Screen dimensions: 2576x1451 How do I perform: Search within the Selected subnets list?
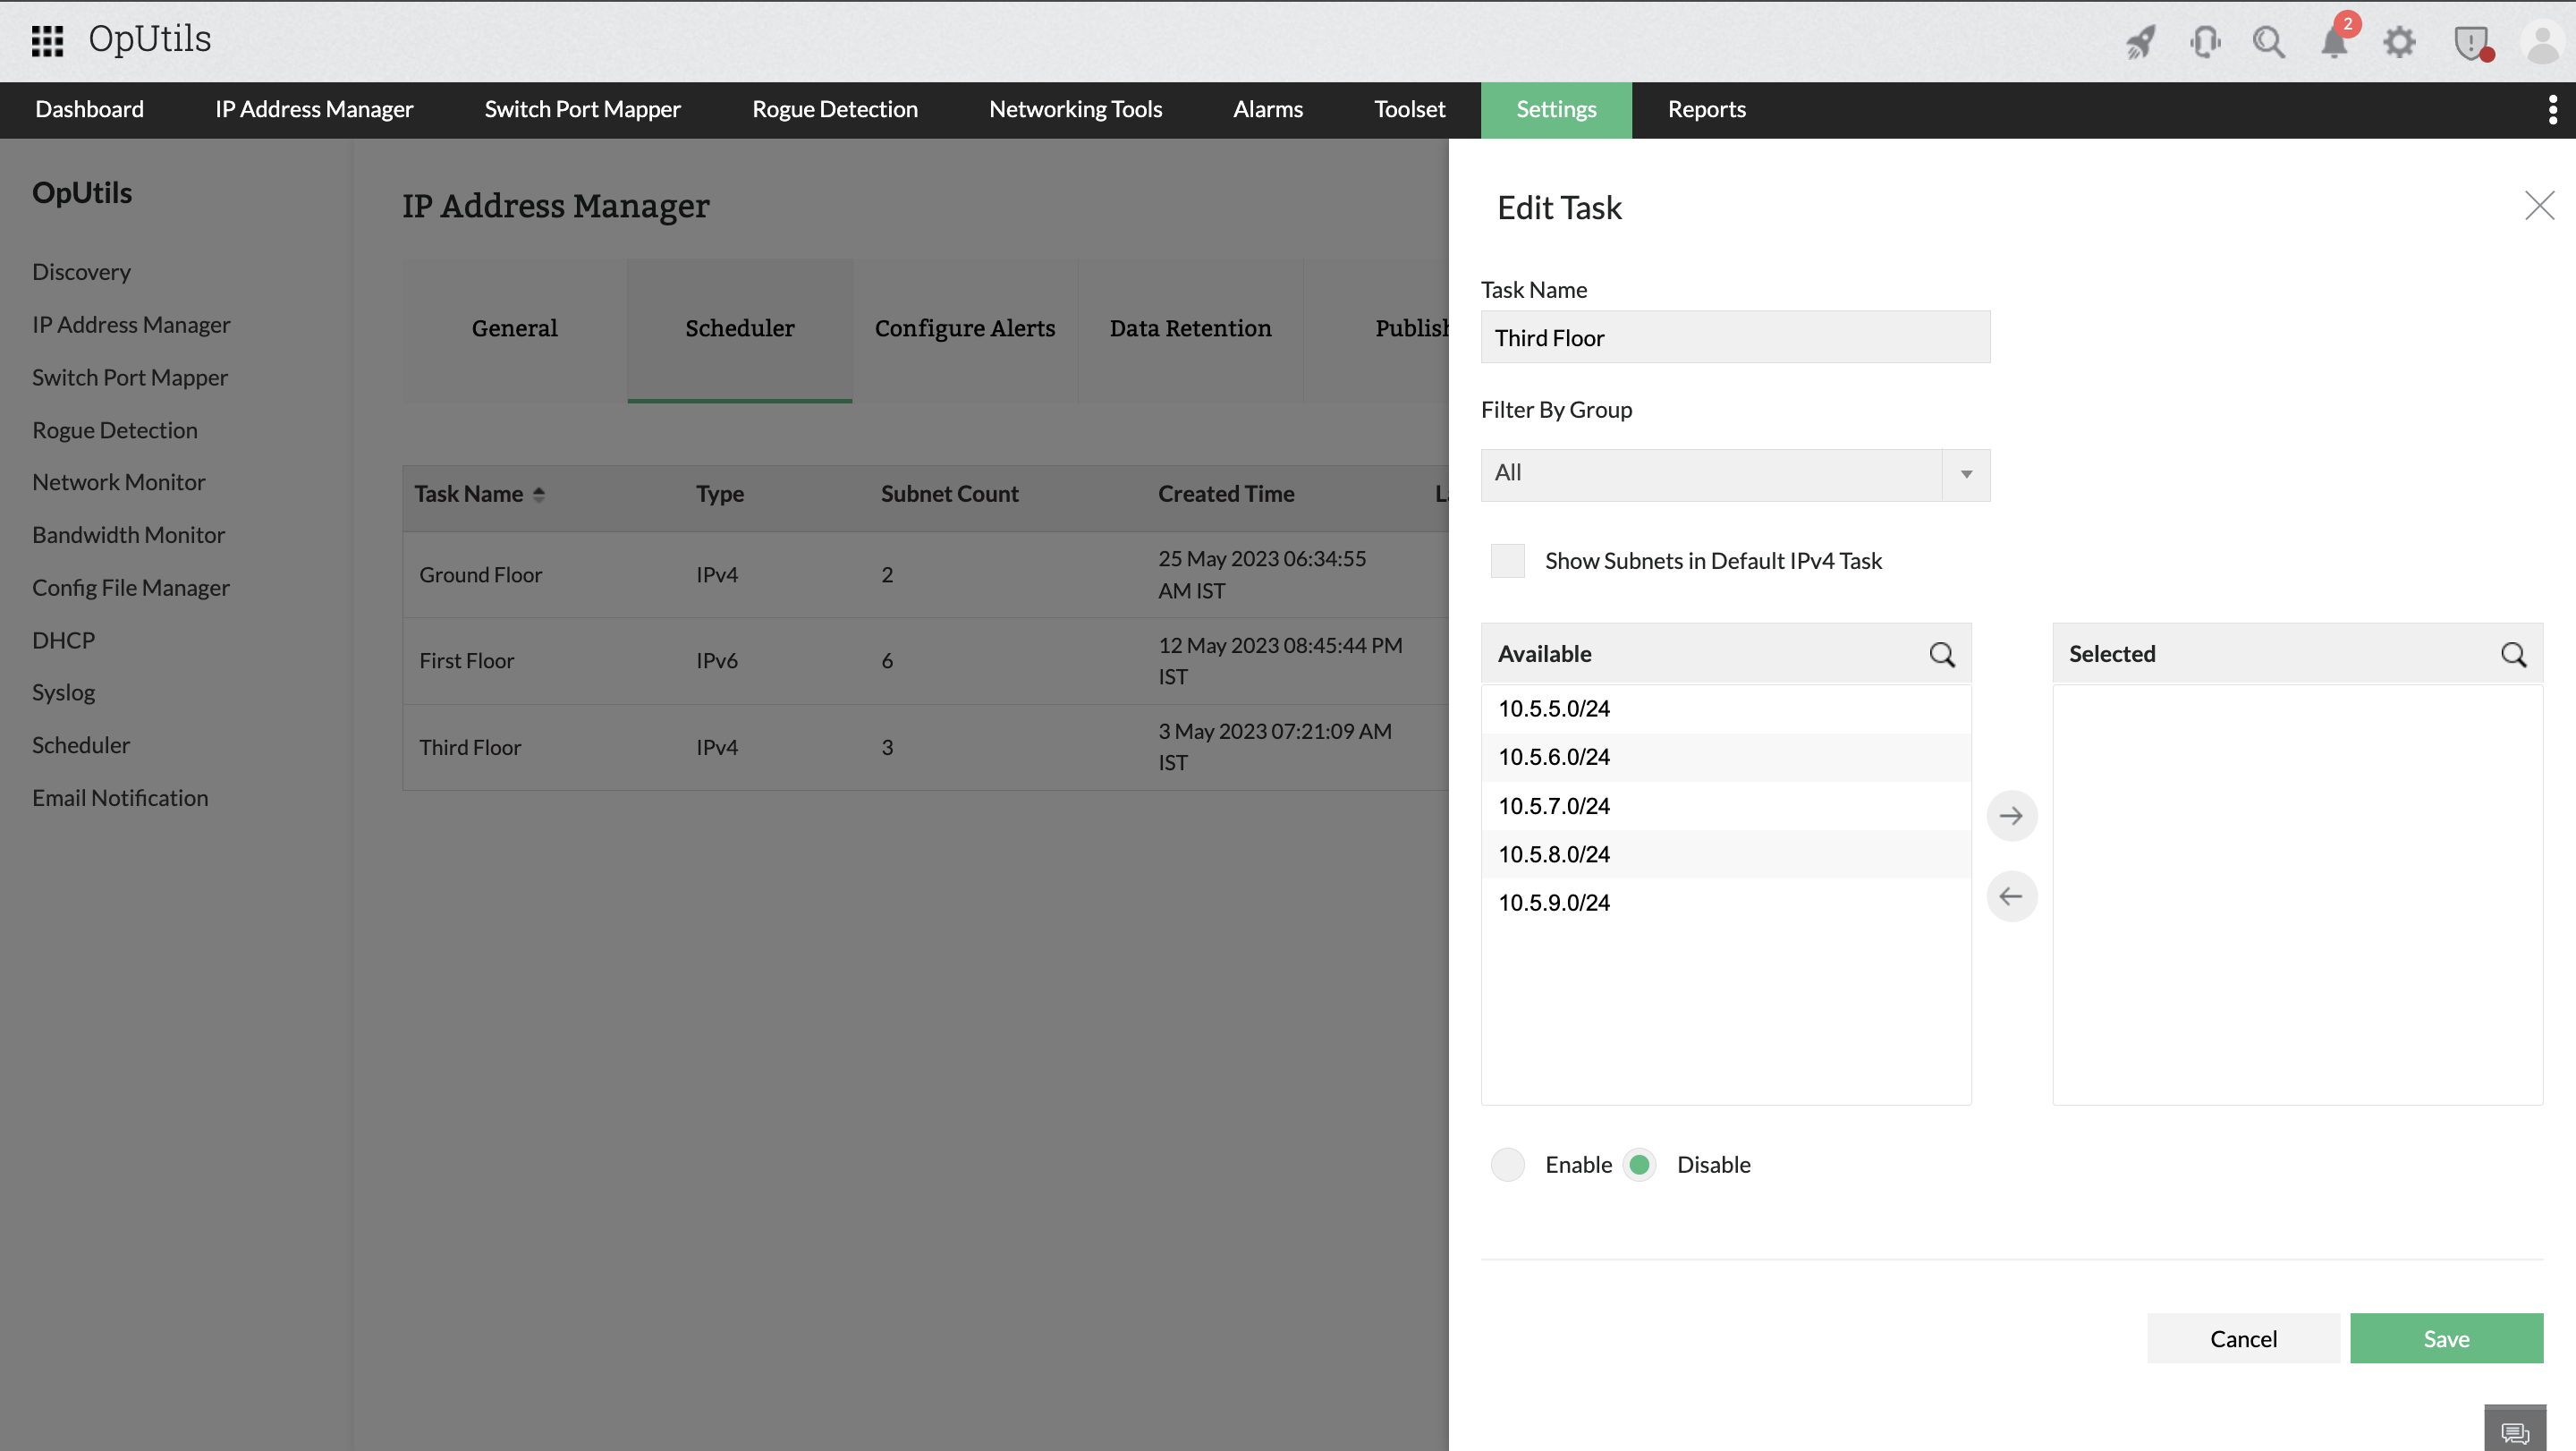[x=2513, y=654]
